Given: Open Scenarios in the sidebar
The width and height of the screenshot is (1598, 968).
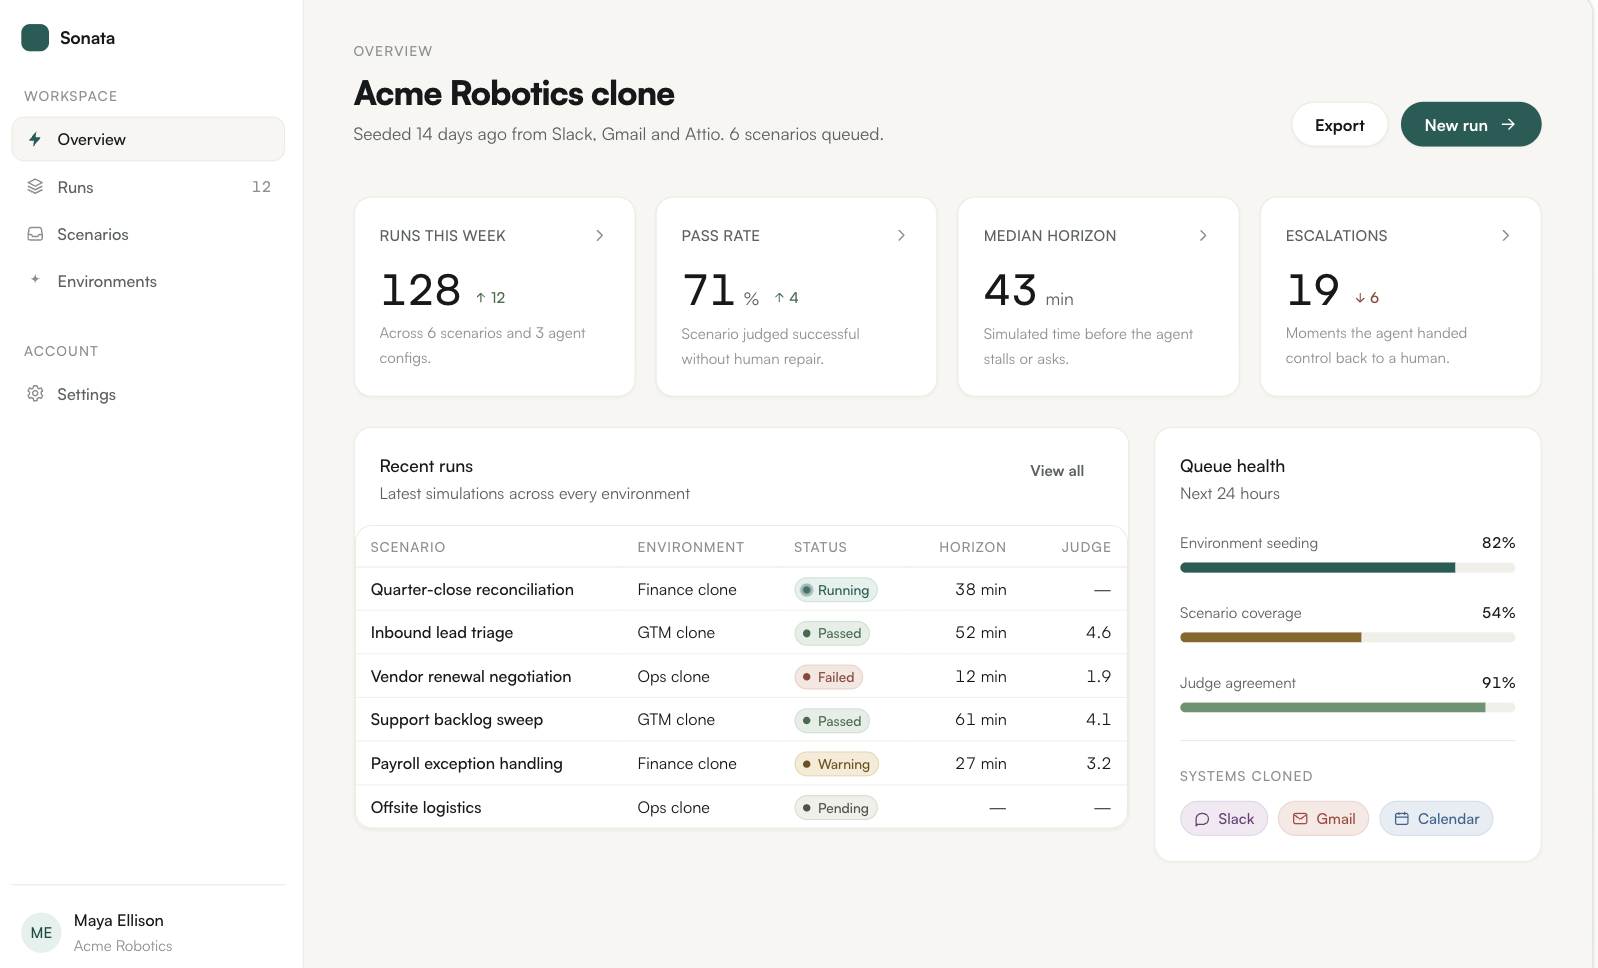Looking at the screenshot, I should point(148,234).
